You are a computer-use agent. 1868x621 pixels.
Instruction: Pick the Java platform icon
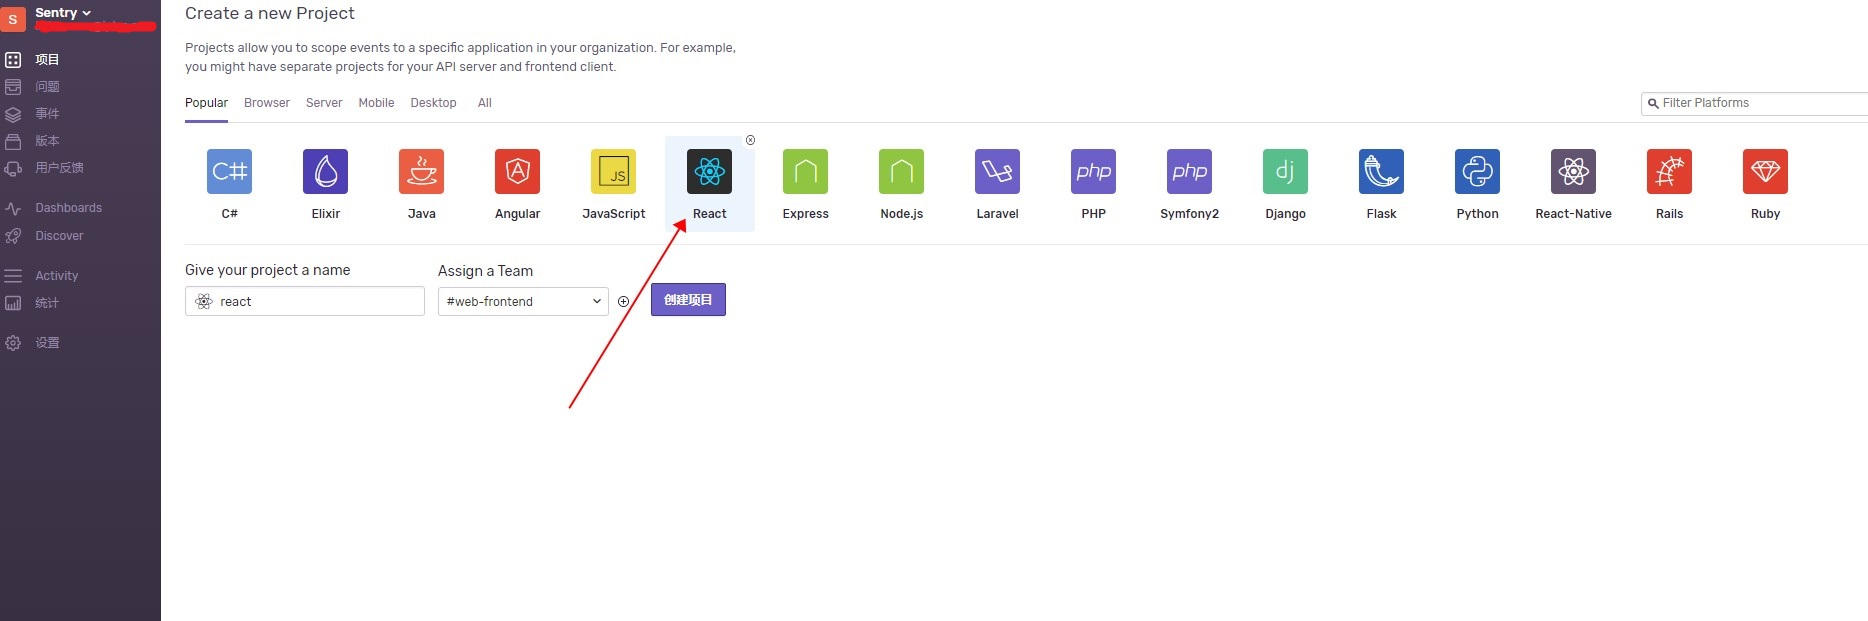[x=421, y=171]
